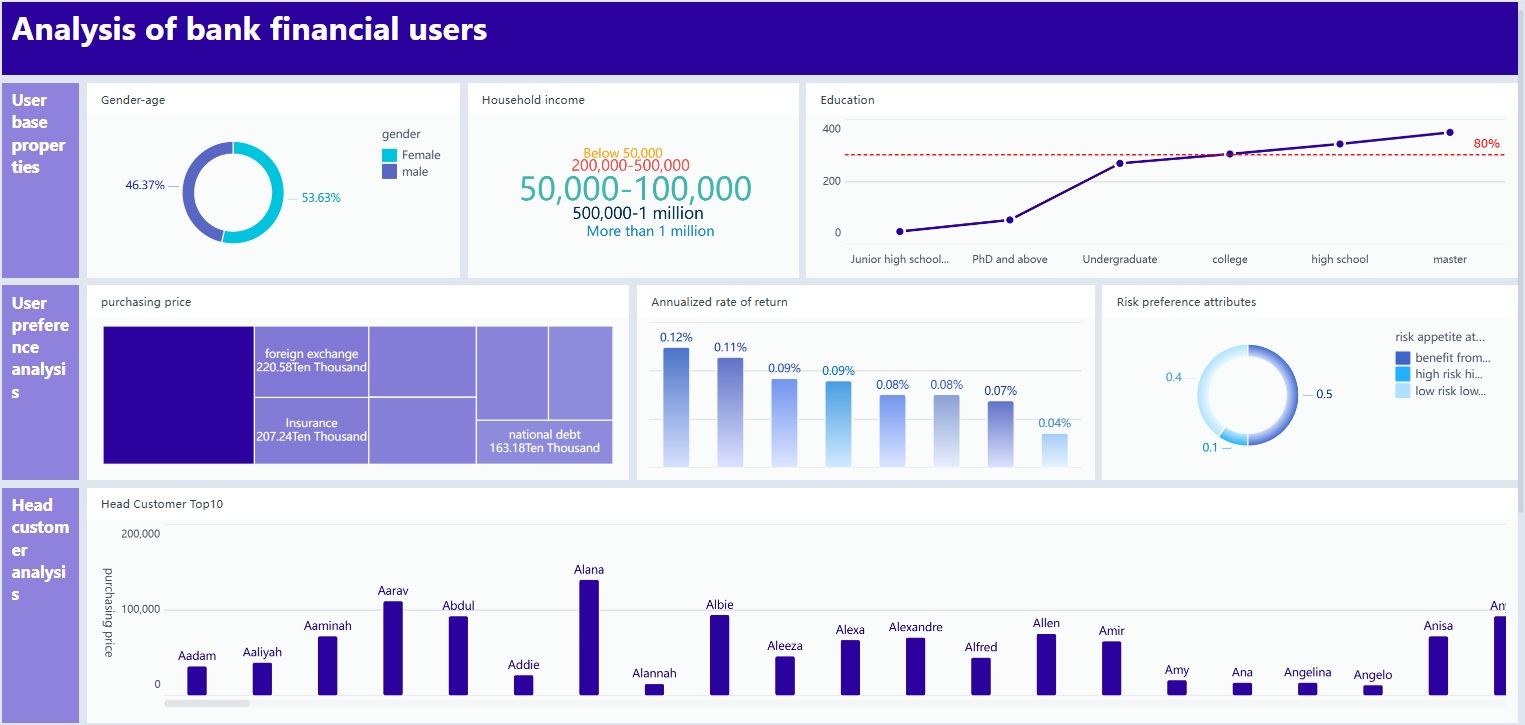Click the male legend color swatch
This screenshot has height=725, width=1525.
389,172
